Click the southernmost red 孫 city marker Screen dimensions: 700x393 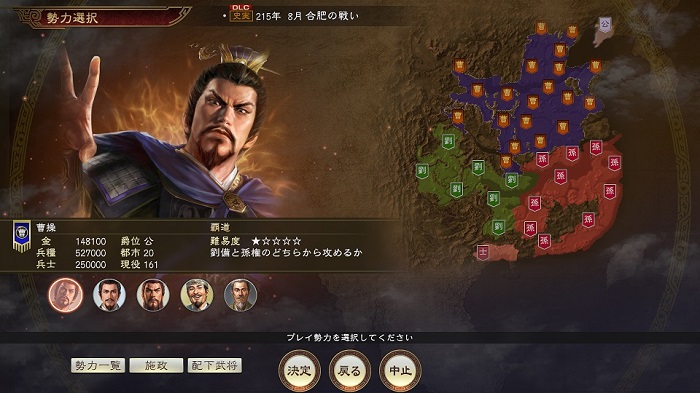click(544, 241)
